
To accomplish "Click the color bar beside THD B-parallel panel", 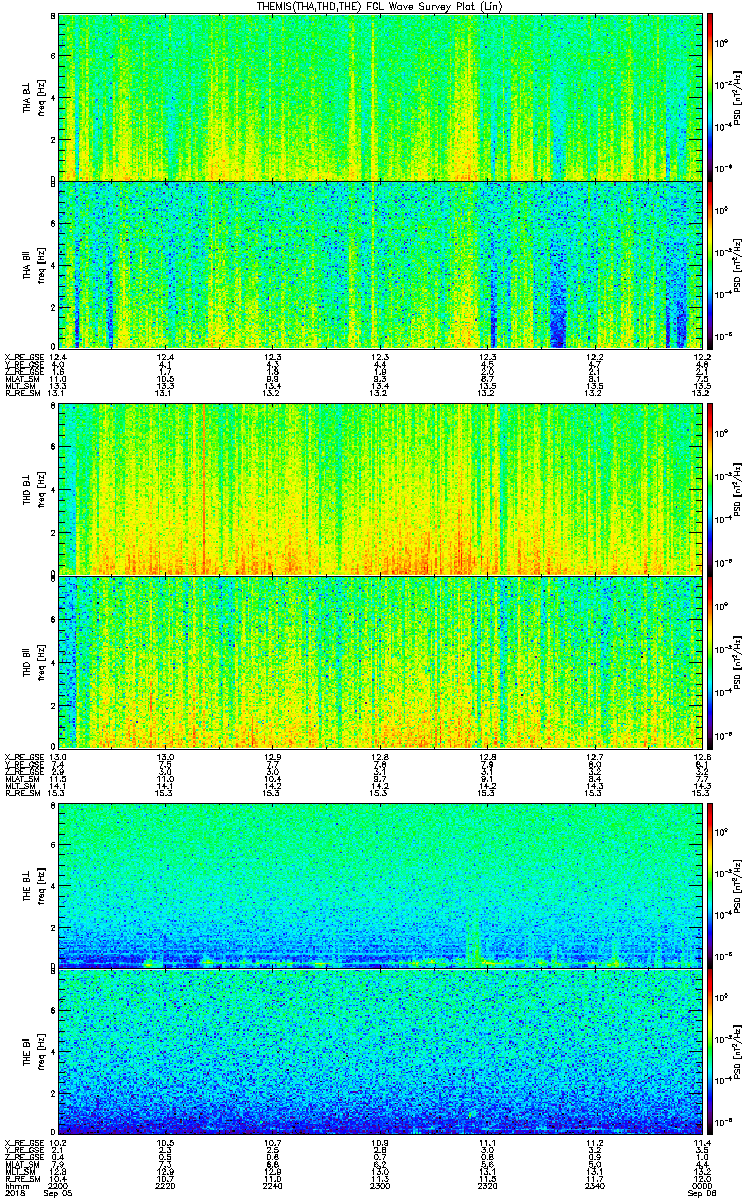I will (x=710, y=661).
